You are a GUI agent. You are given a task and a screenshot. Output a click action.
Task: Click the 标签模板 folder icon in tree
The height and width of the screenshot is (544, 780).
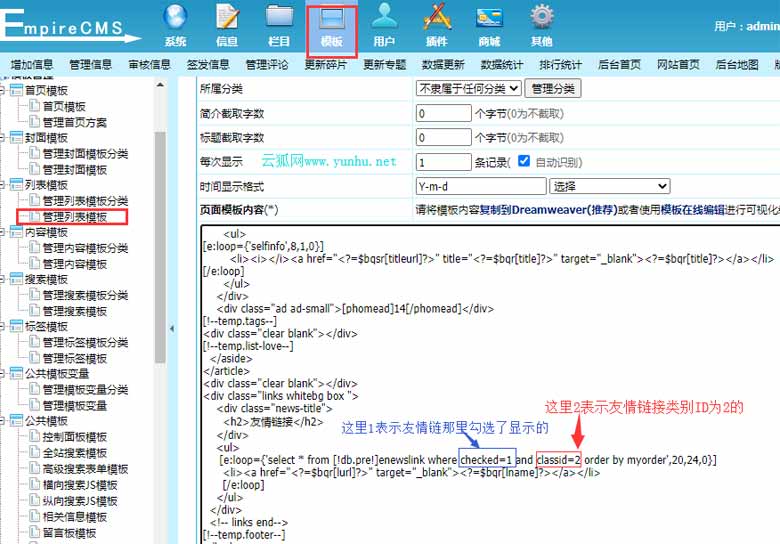tap(16, 326)
